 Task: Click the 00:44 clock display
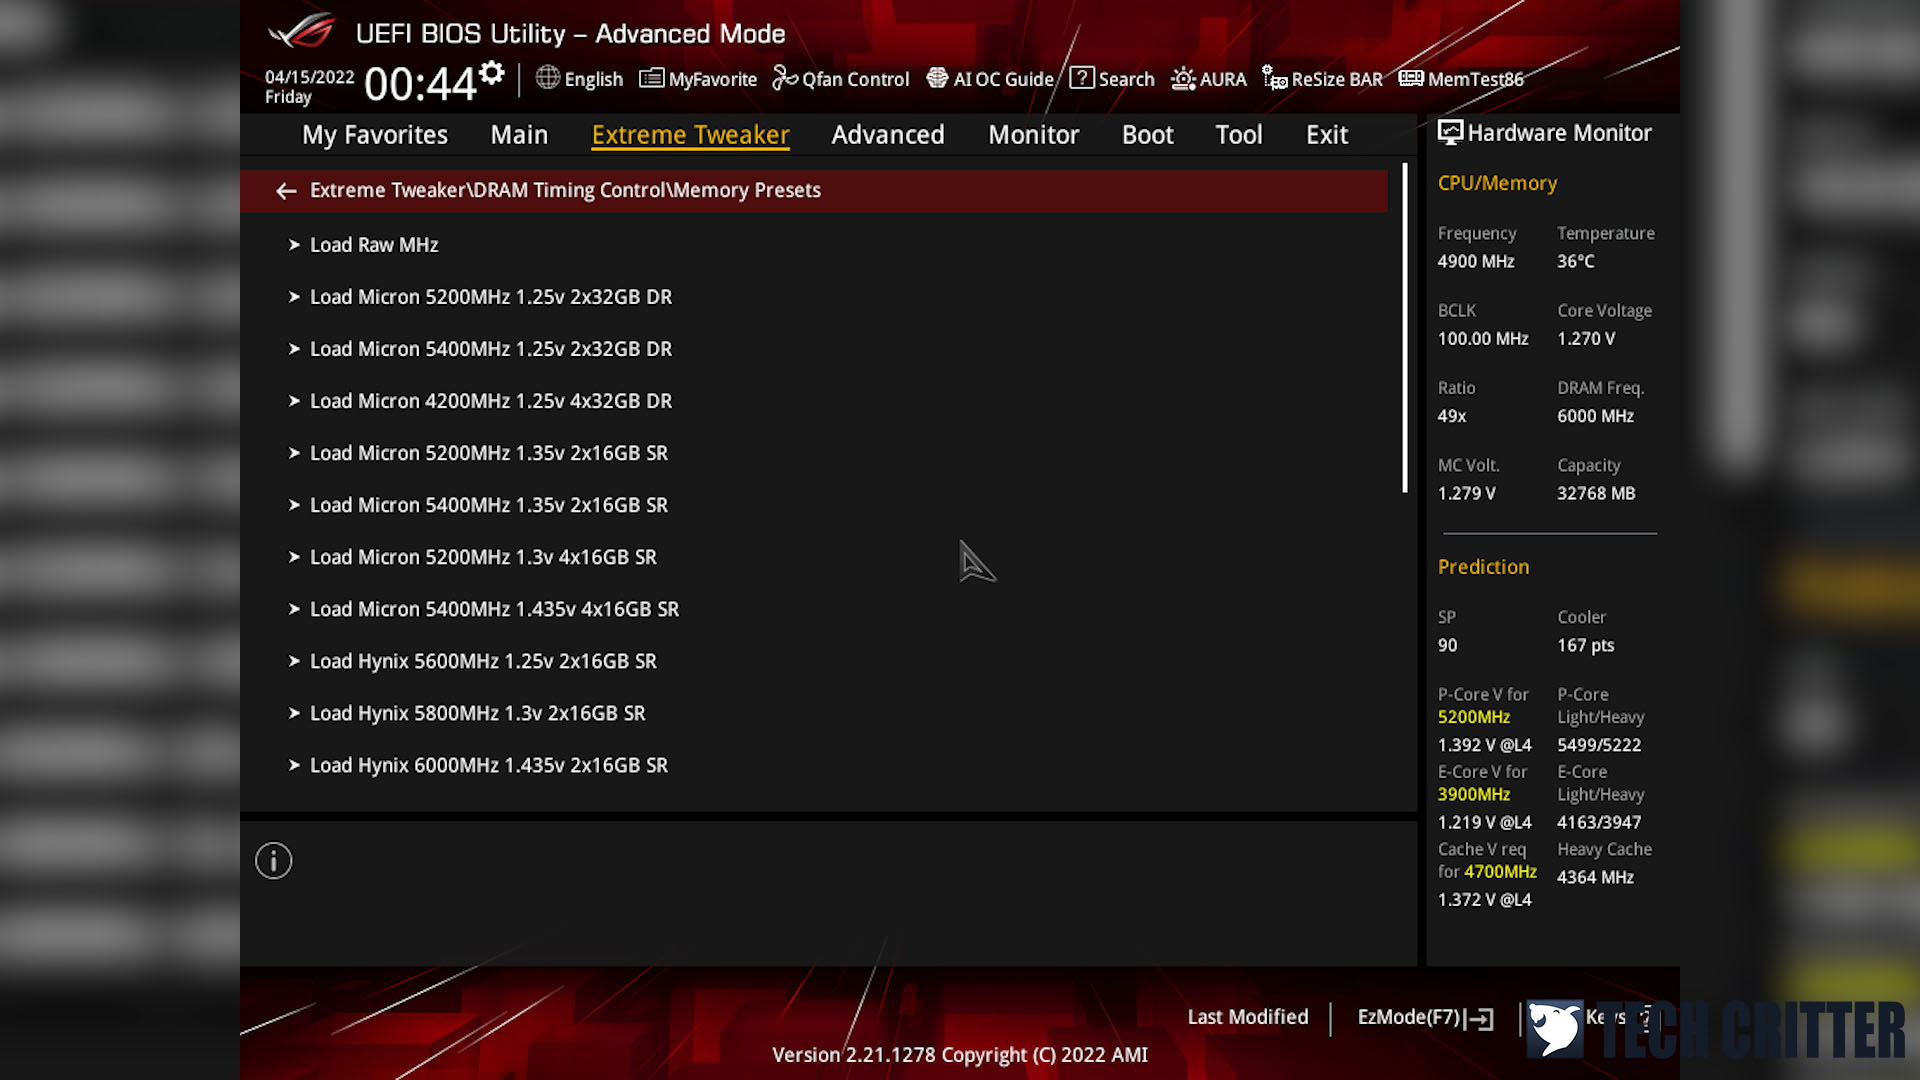pos(420,84)
